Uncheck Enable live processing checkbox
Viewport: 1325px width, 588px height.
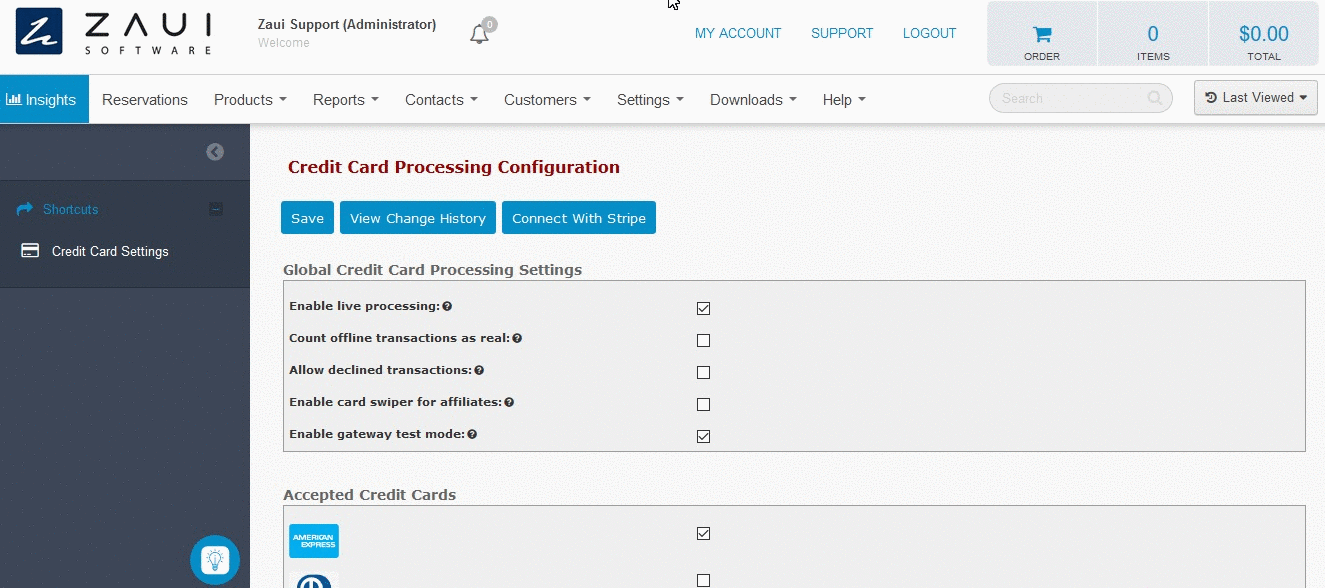click(703, 308)
